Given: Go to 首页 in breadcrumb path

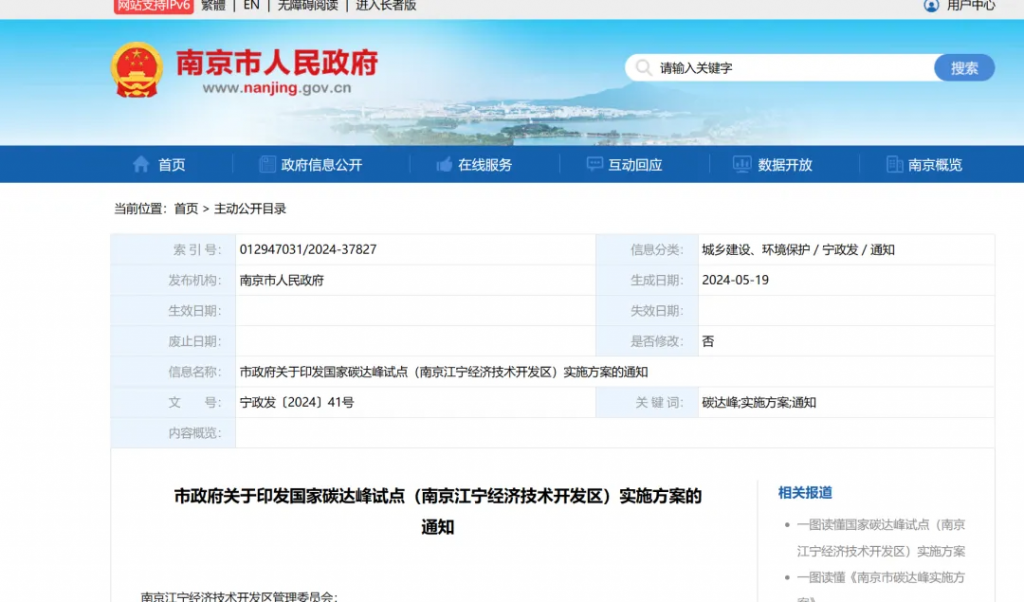Looking at the screenshot, I should [x=186, y=209].
